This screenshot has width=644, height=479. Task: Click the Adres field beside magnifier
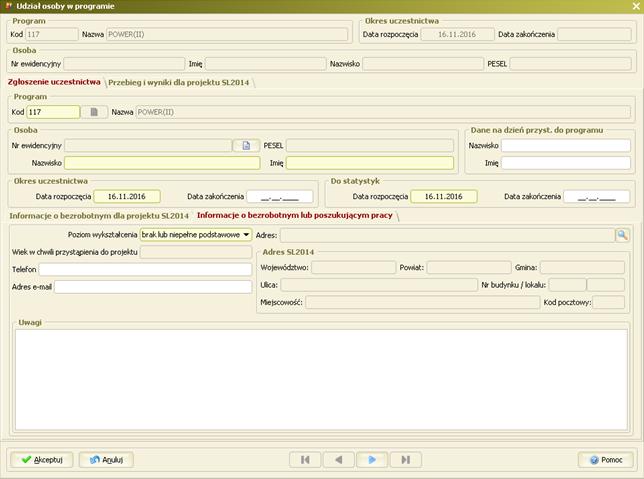447,235
